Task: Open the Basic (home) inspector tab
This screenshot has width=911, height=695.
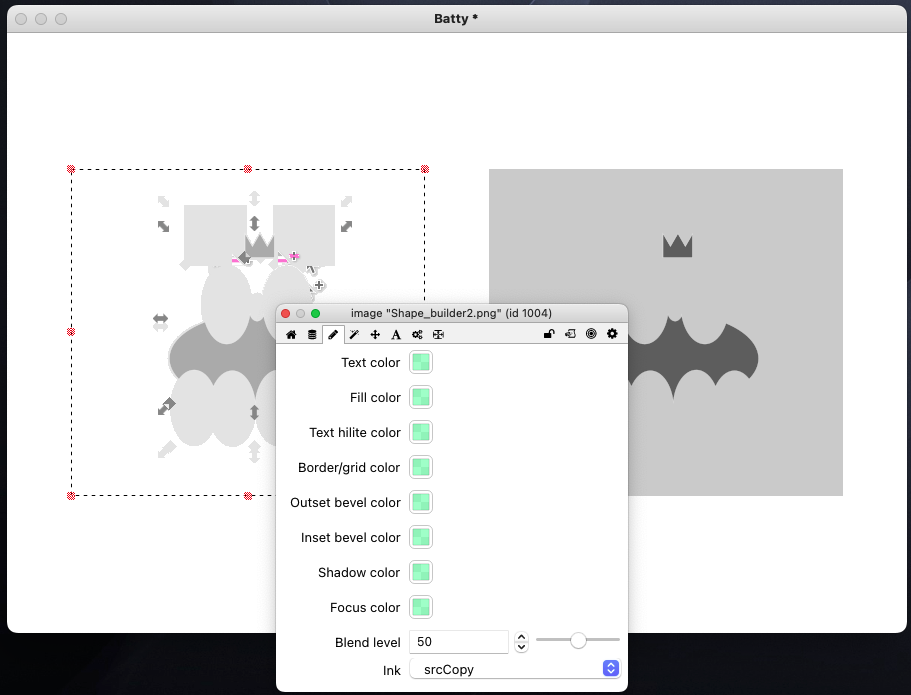Action: (291, 334)
